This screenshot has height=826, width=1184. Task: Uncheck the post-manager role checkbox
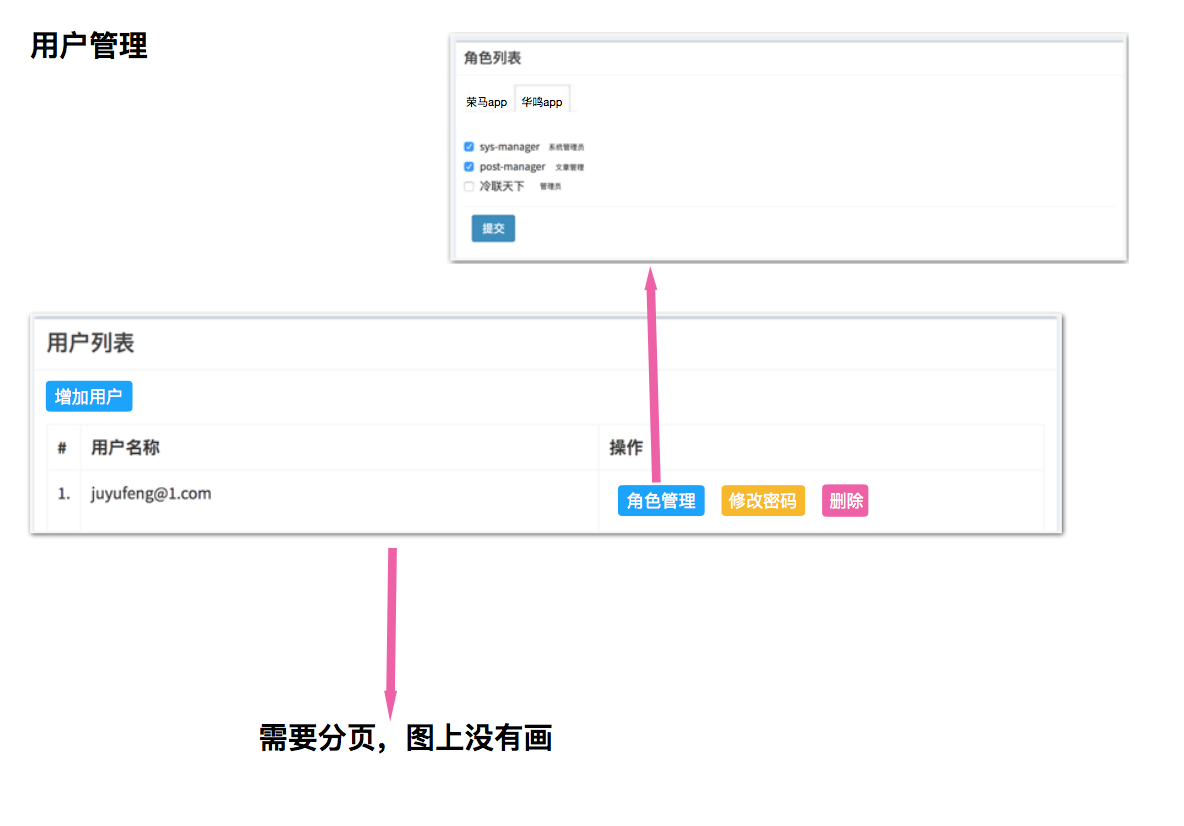469,167
